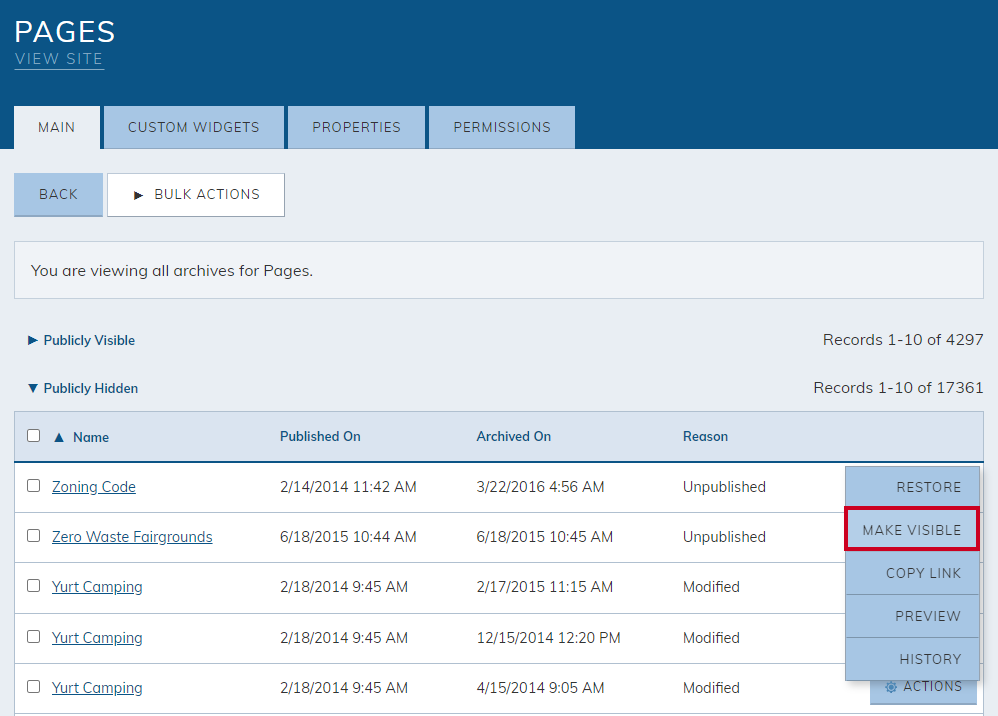Tick the select-all checkbox in the header row
This screenshot has width=998, height=716.
coord(34,435)
